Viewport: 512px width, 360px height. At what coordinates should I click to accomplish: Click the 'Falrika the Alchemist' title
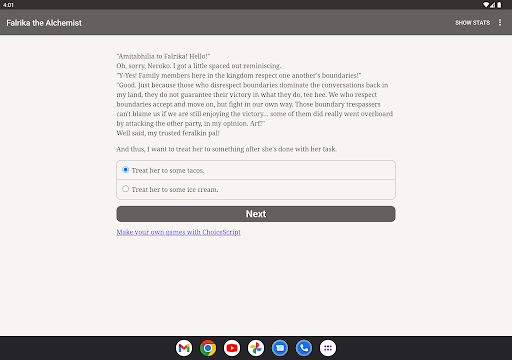(44, 23)
